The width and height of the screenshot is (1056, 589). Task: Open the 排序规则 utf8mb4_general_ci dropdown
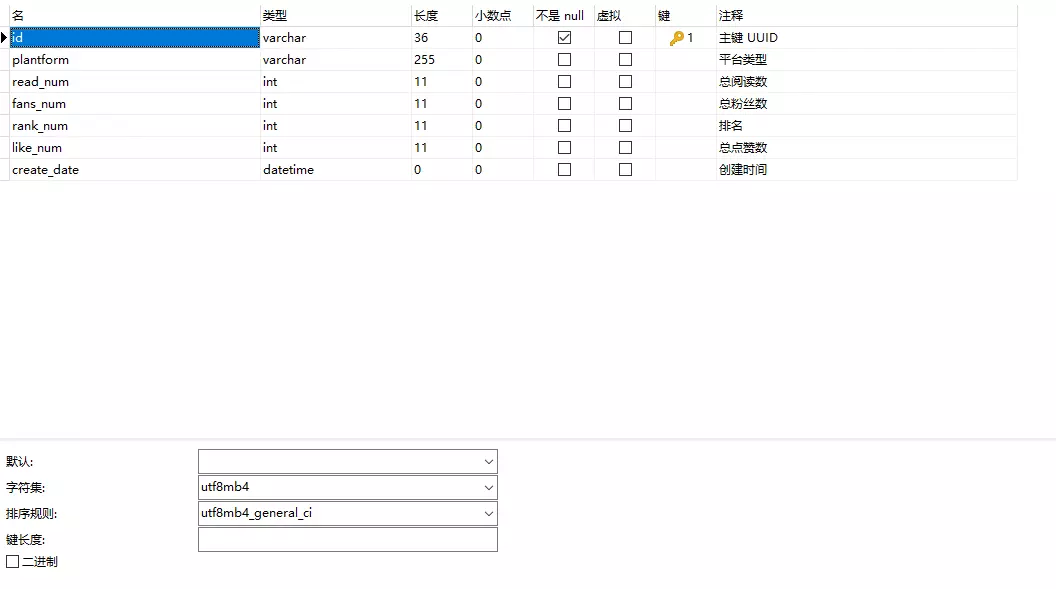pos(489,514)
